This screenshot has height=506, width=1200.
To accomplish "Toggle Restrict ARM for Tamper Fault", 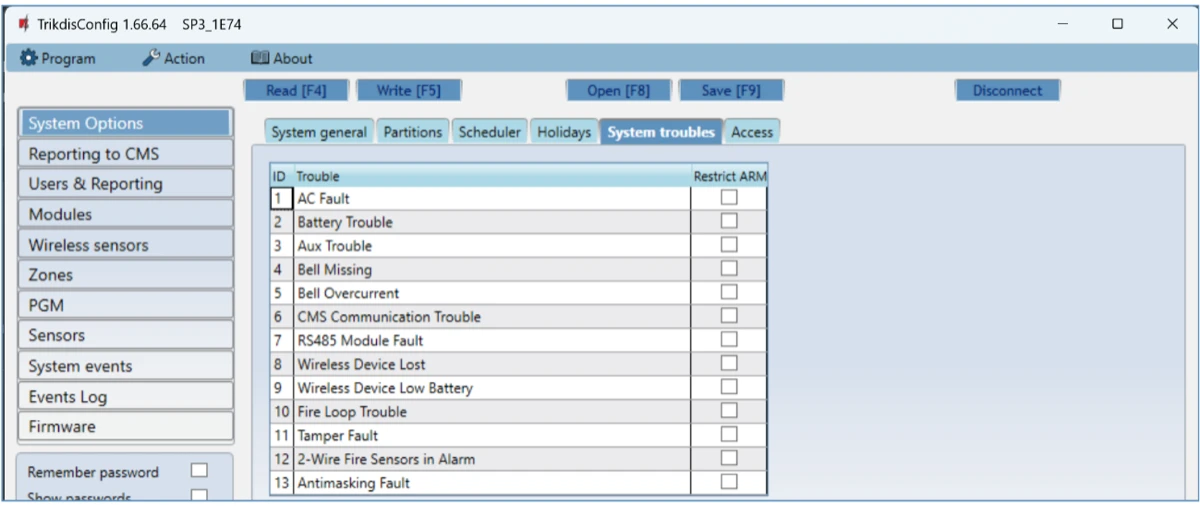I will 729,435.
